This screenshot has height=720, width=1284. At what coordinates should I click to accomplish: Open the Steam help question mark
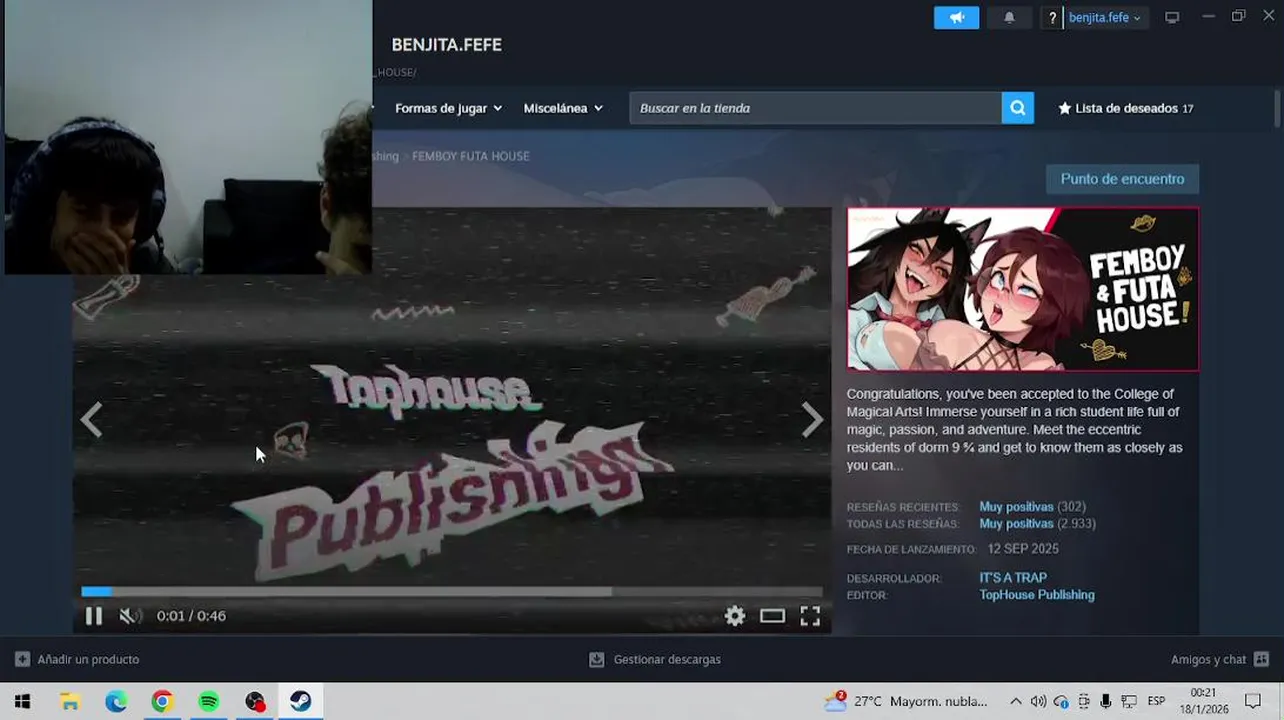coord(1052,17)
